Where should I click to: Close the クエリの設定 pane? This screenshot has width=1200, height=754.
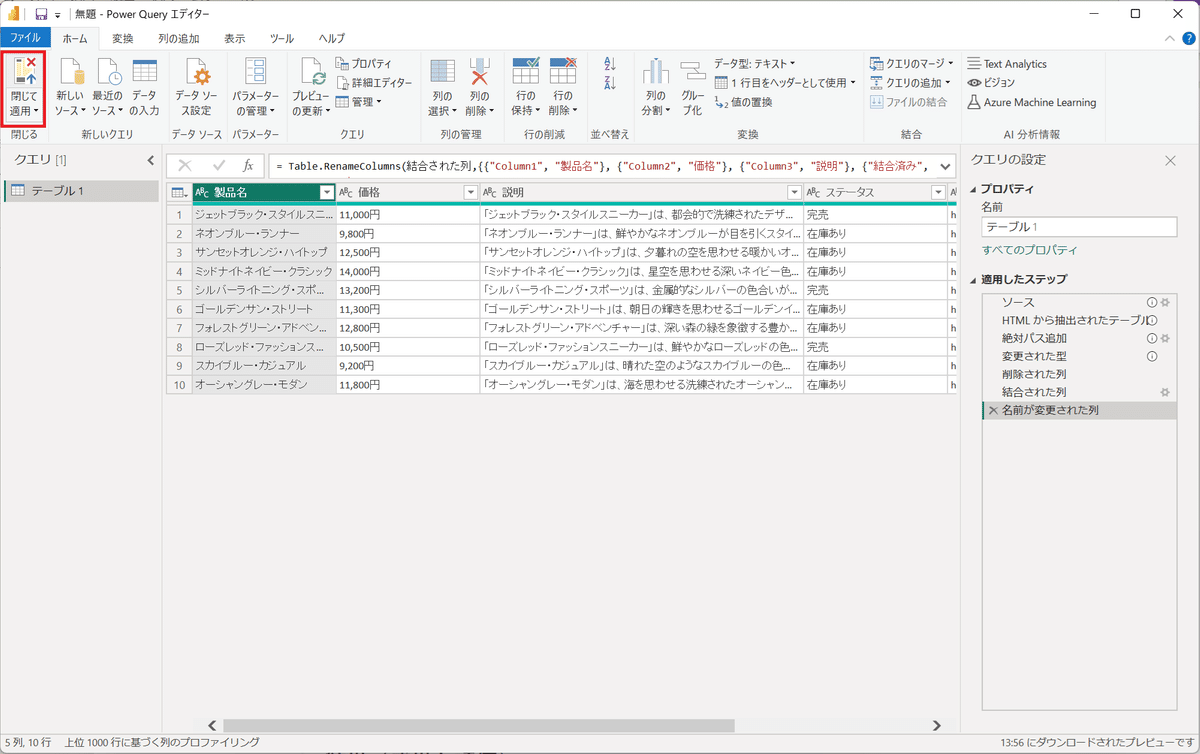[x=1170, y=160]
